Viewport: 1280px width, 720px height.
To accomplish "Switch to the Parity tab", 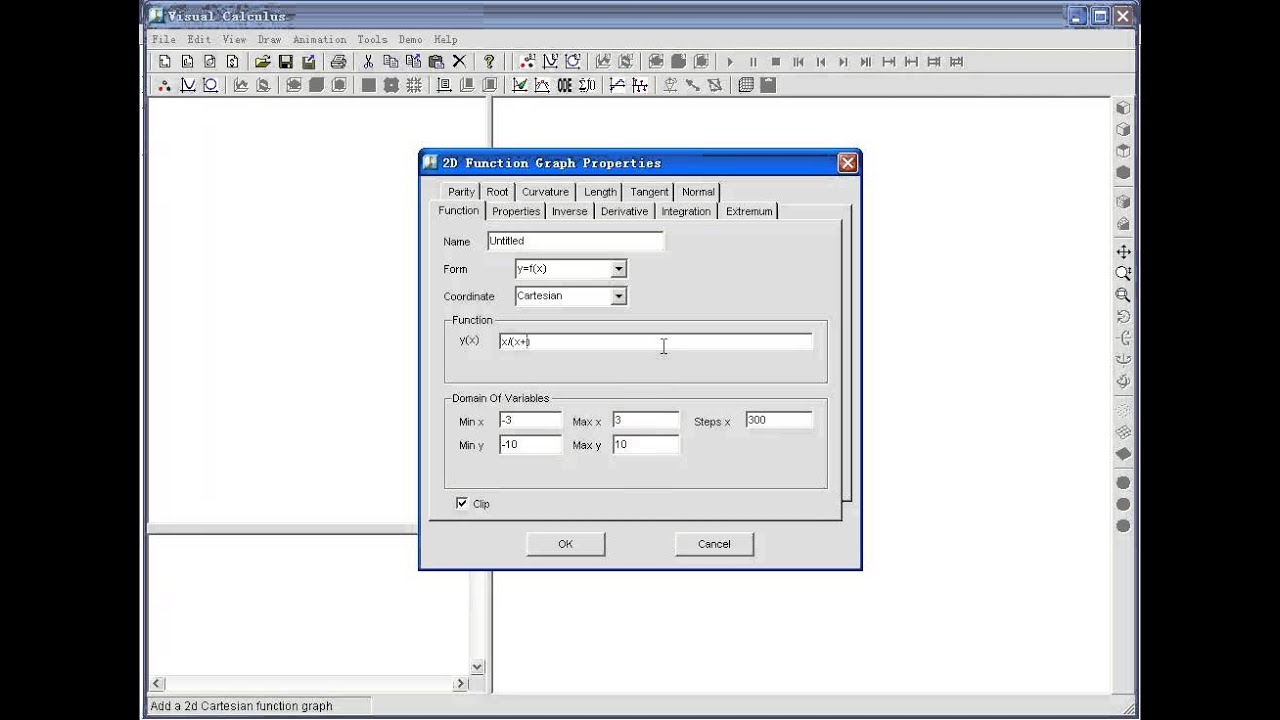I will coord(461,192).
